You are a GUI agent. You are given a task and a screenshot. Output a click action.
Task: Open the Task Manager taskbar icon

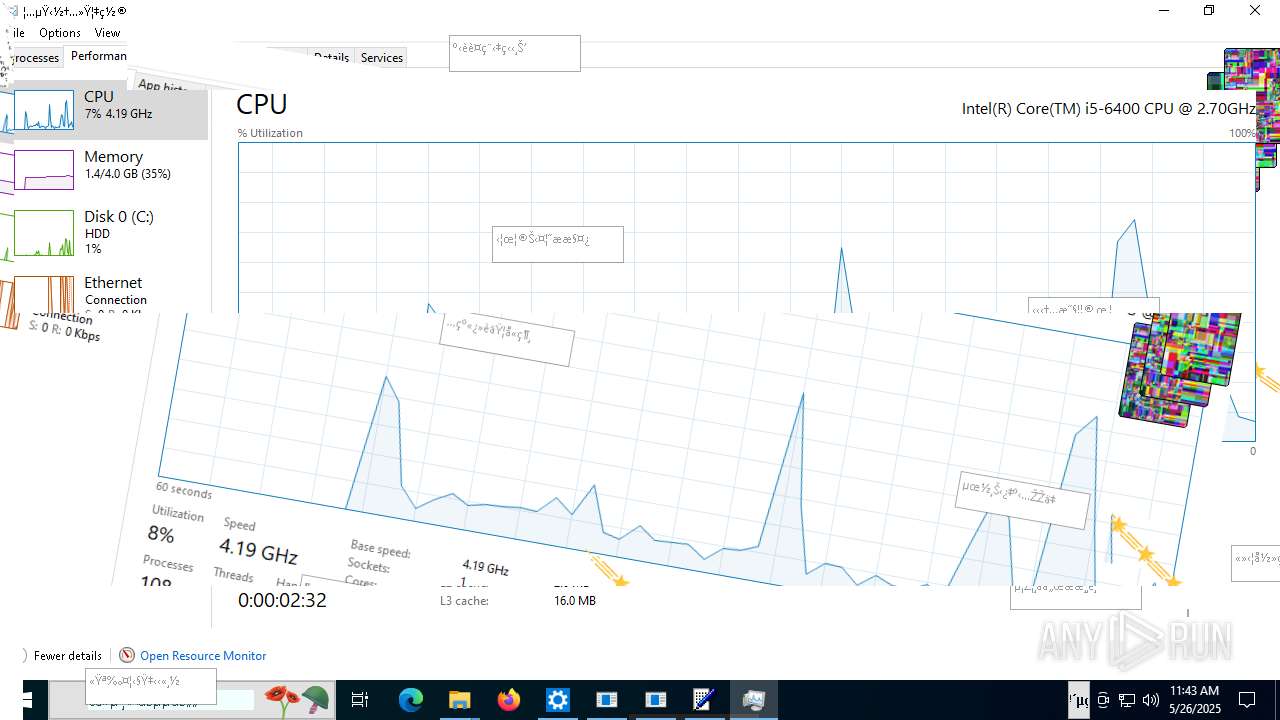(x=754, y=700)
